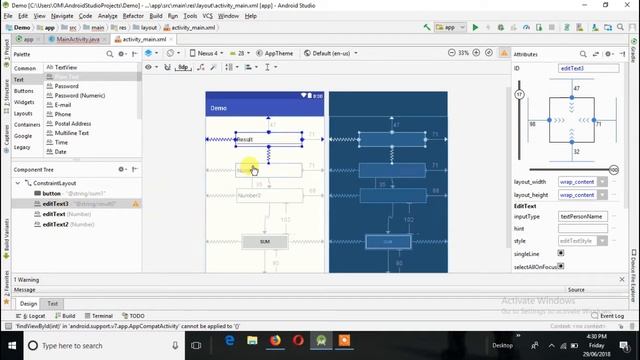Open the Guidelines tool dropdown
Image resolution: width=640 pixels, height=360 pixels.
click(270, 67)
